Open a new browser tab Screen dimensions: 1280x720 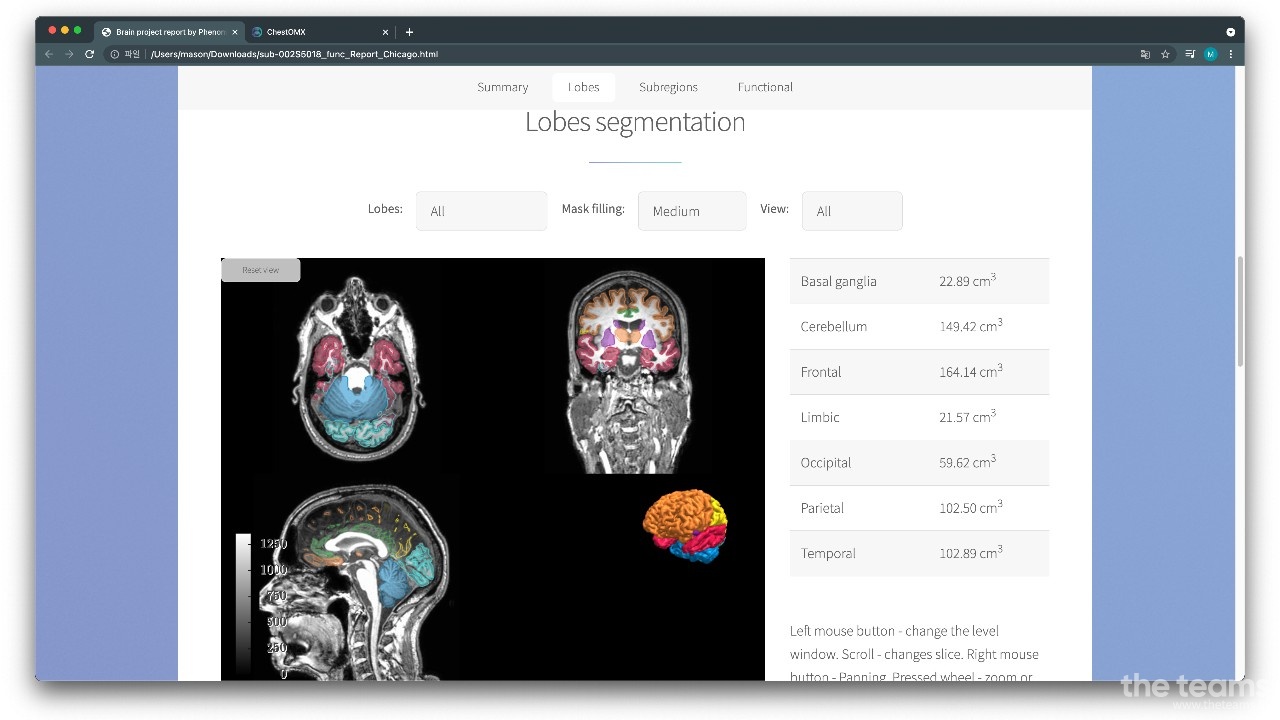click(409, 32)
